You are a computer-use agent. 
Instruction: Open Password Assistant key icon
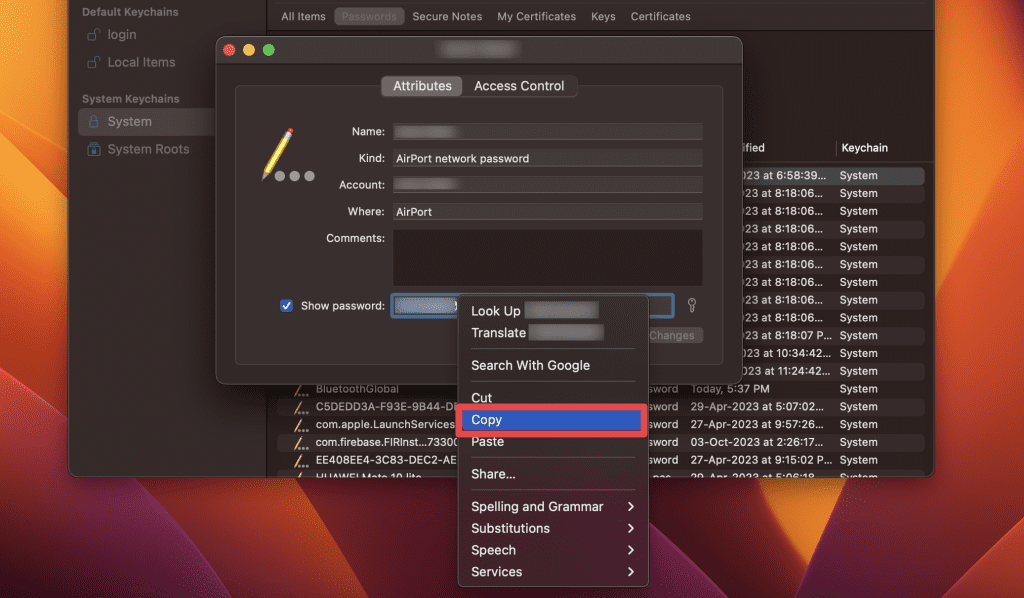click(692, 306)
